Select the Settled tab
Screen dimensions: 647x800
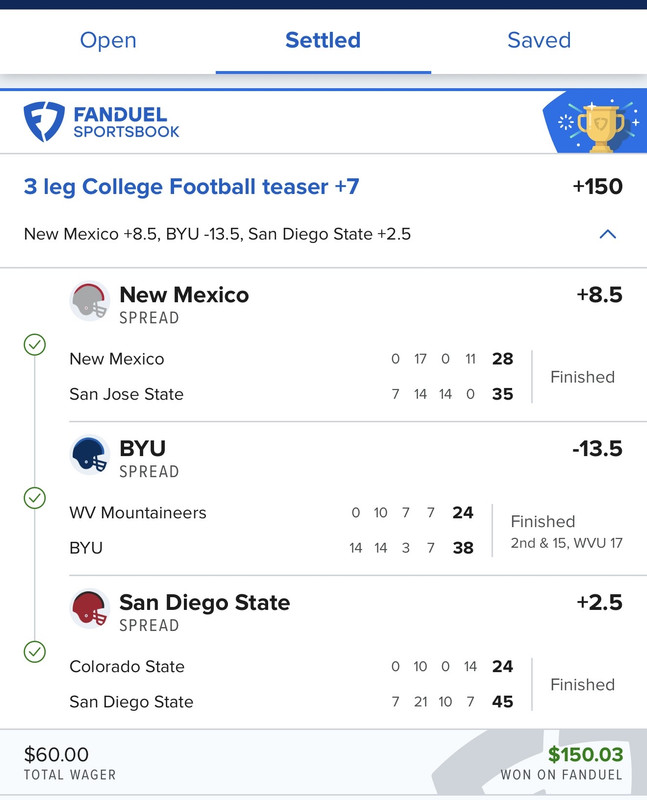[x=323, y=40]
